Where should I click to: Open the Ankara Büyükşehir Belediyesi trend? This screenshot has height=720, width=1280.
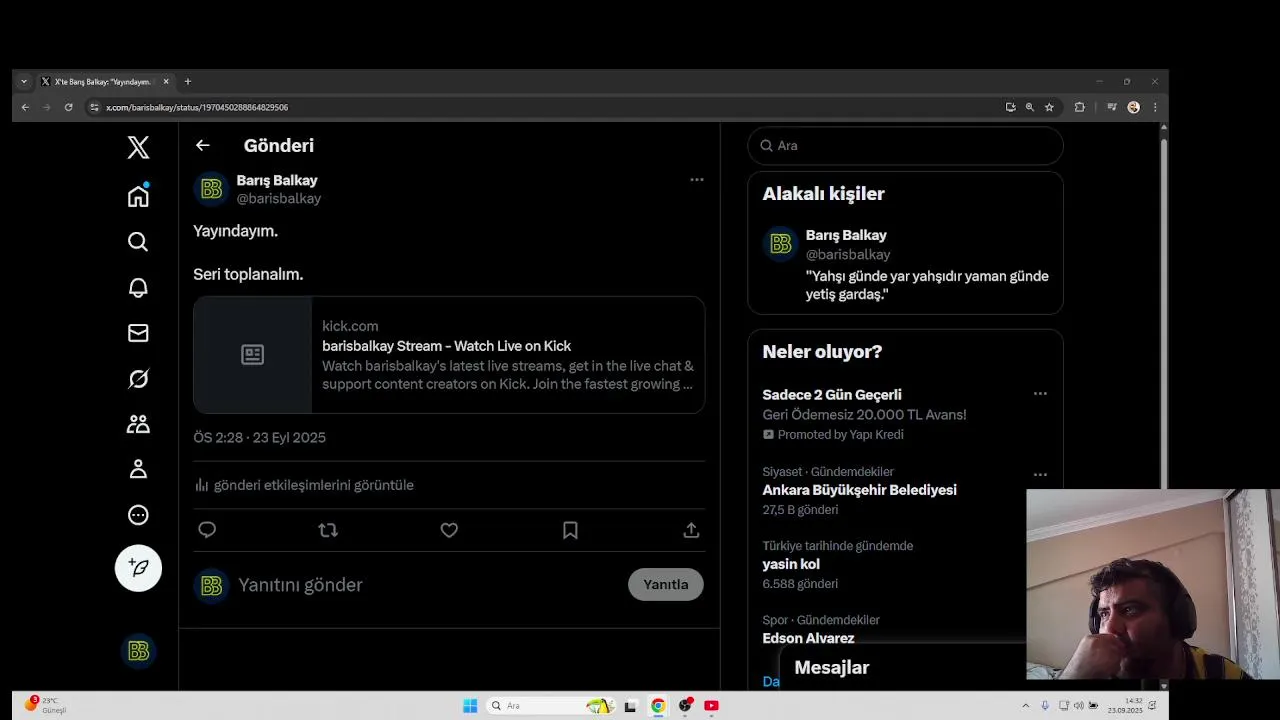859,490
